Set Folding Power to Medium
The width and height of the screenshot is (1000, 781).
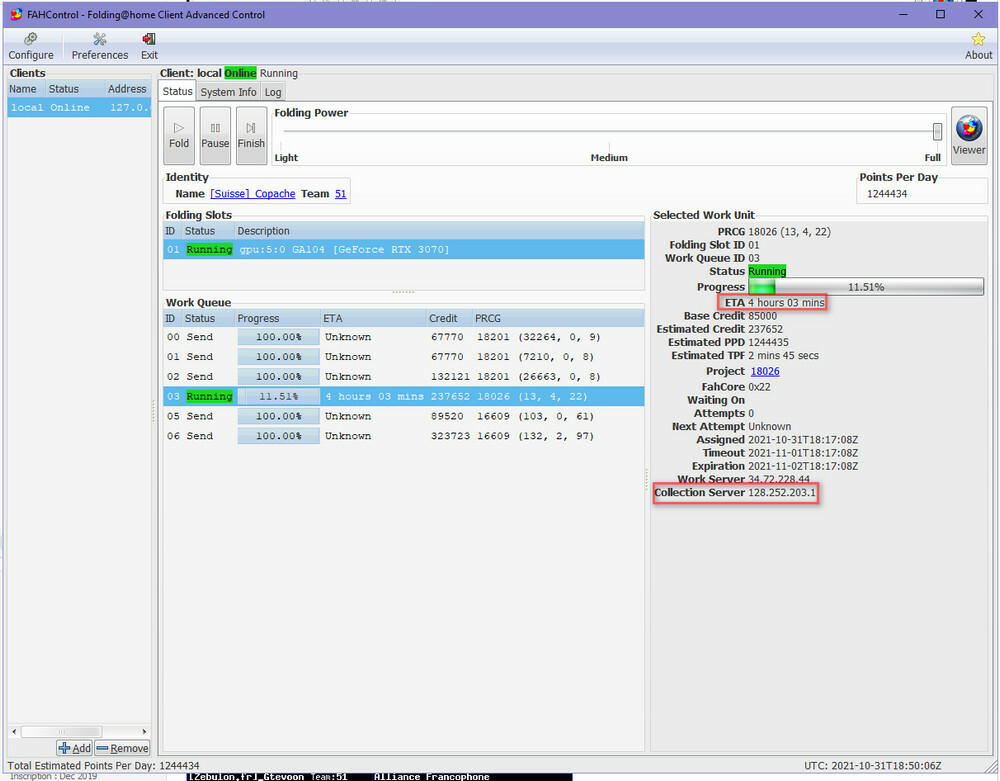[x=609, y=157]
